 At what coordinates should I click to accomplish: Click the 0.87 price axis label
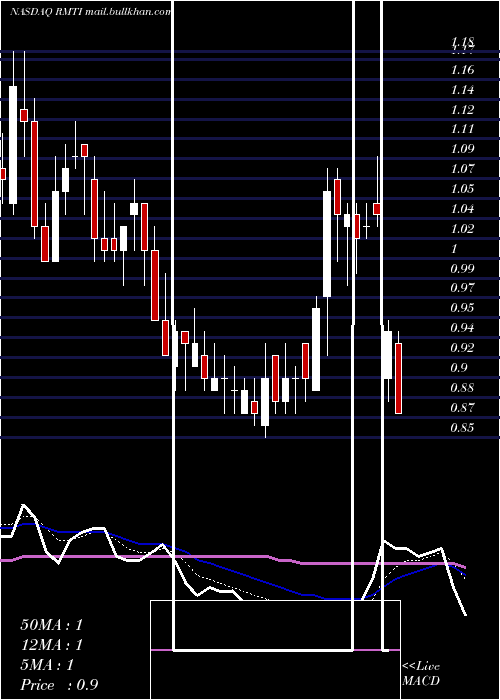[x=462, y=408]
